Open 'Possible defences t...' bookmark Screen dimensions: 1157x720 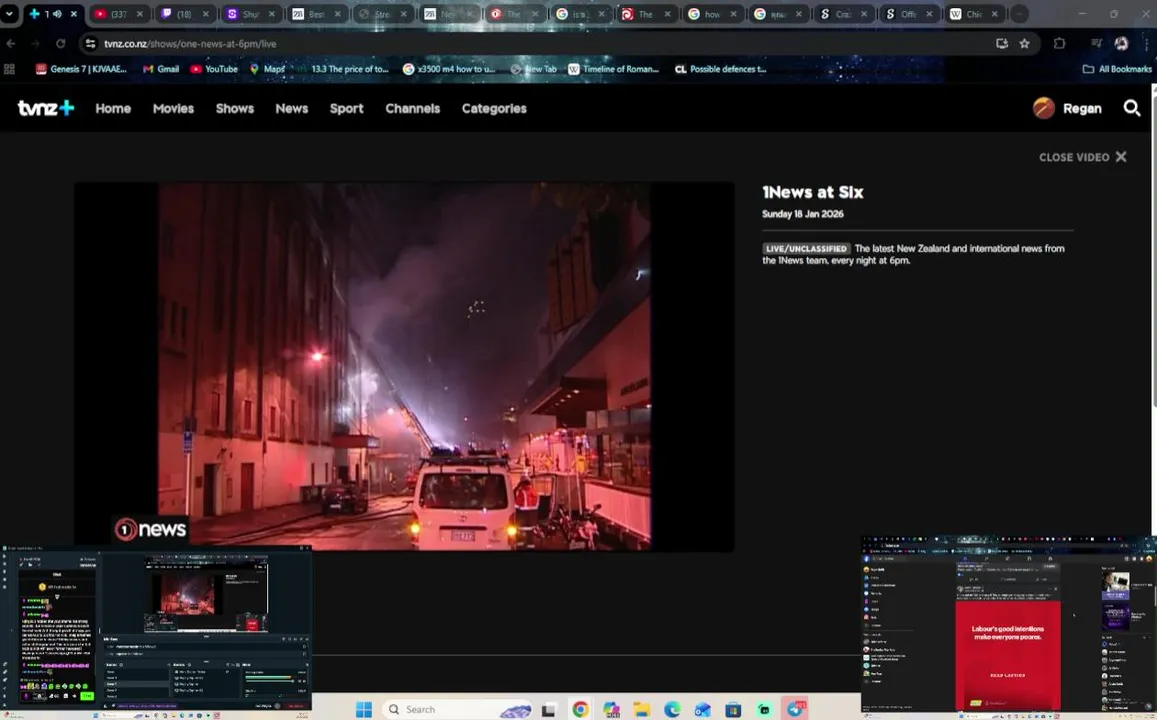click(720, 69)
